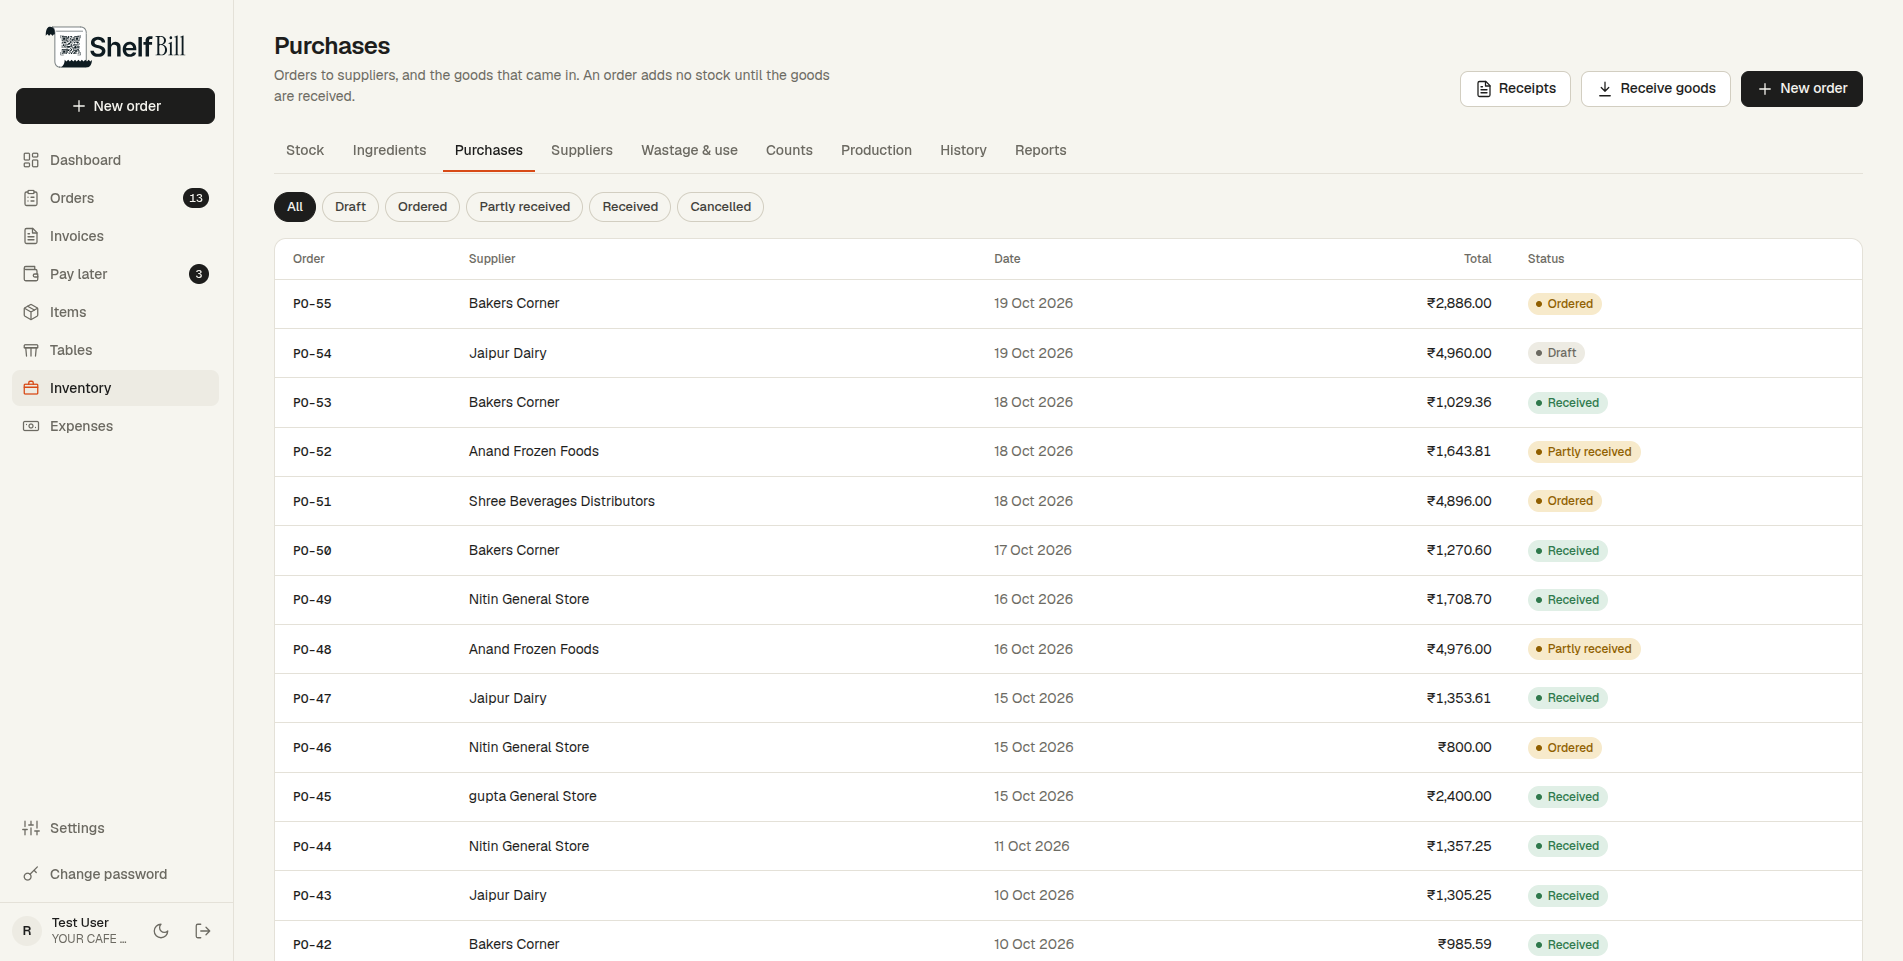Click New order in the page header
Screen dimensions: 1903x961
[x=1802, y=89]
